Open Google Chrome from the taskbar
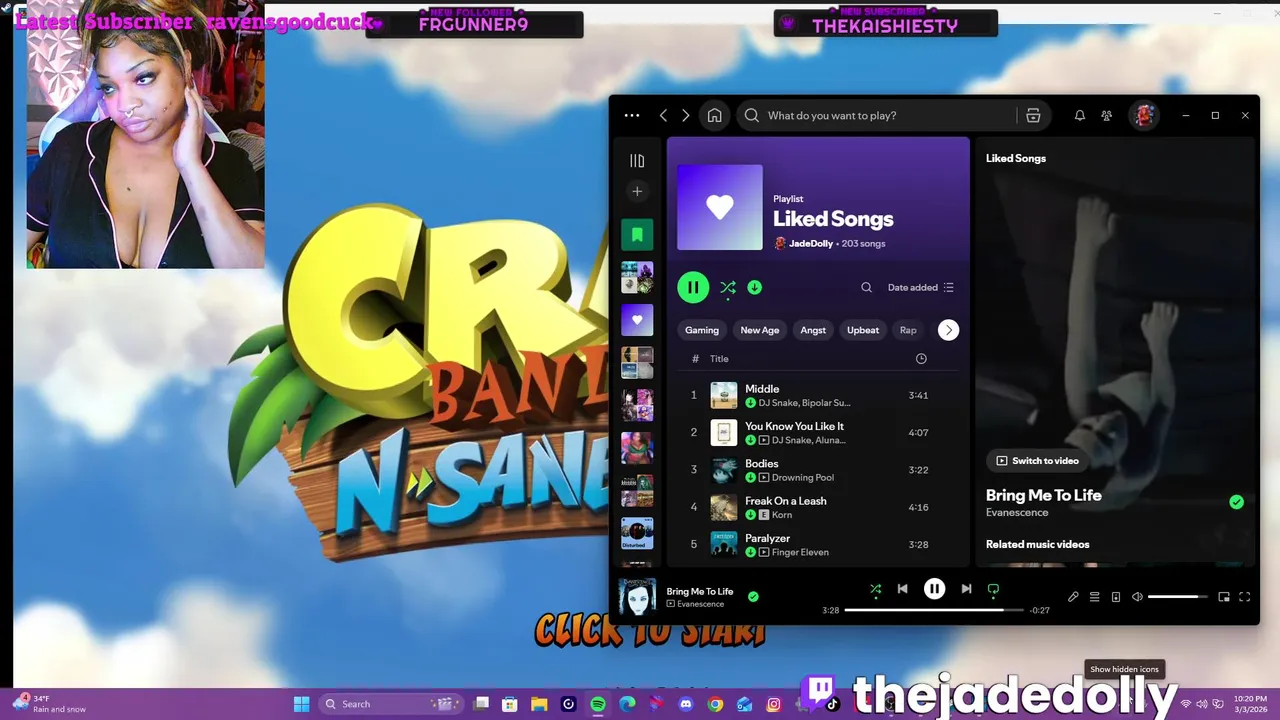 coord(715,704)
